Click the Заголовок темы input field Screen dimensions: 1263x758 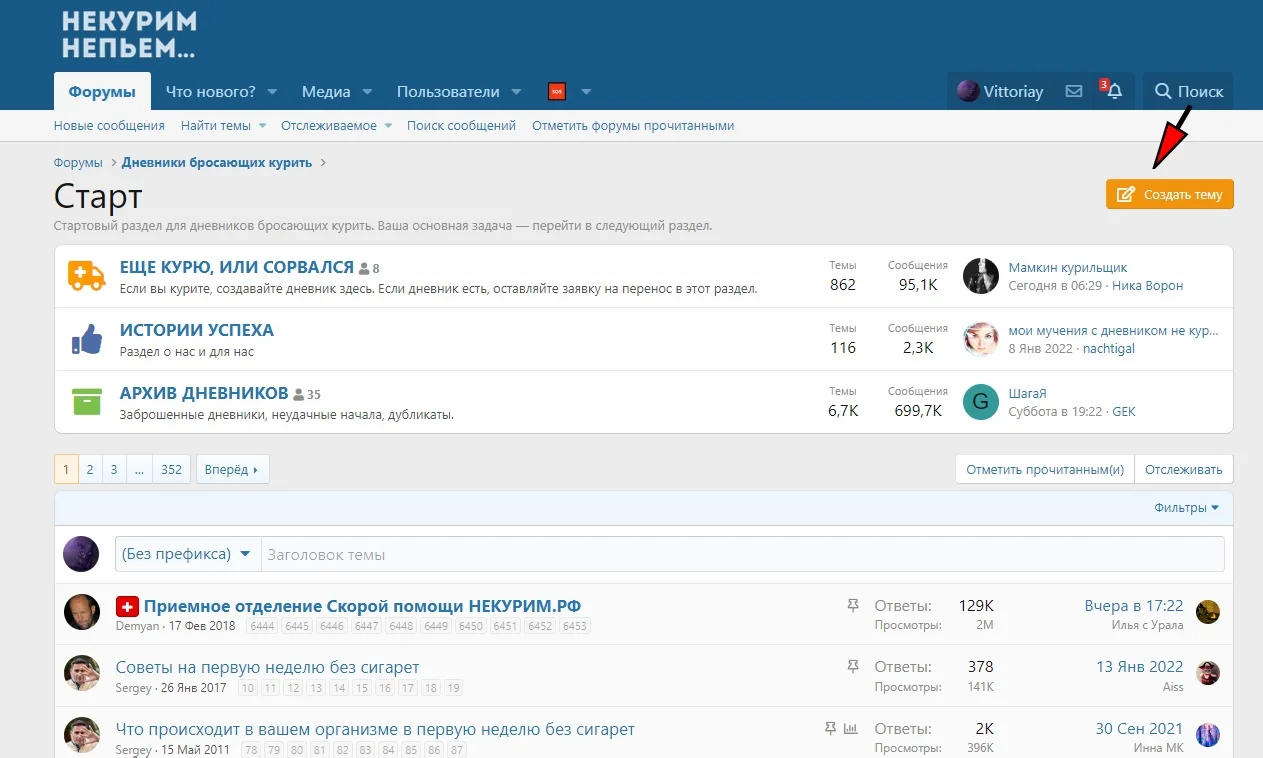[x=741, y=554]
